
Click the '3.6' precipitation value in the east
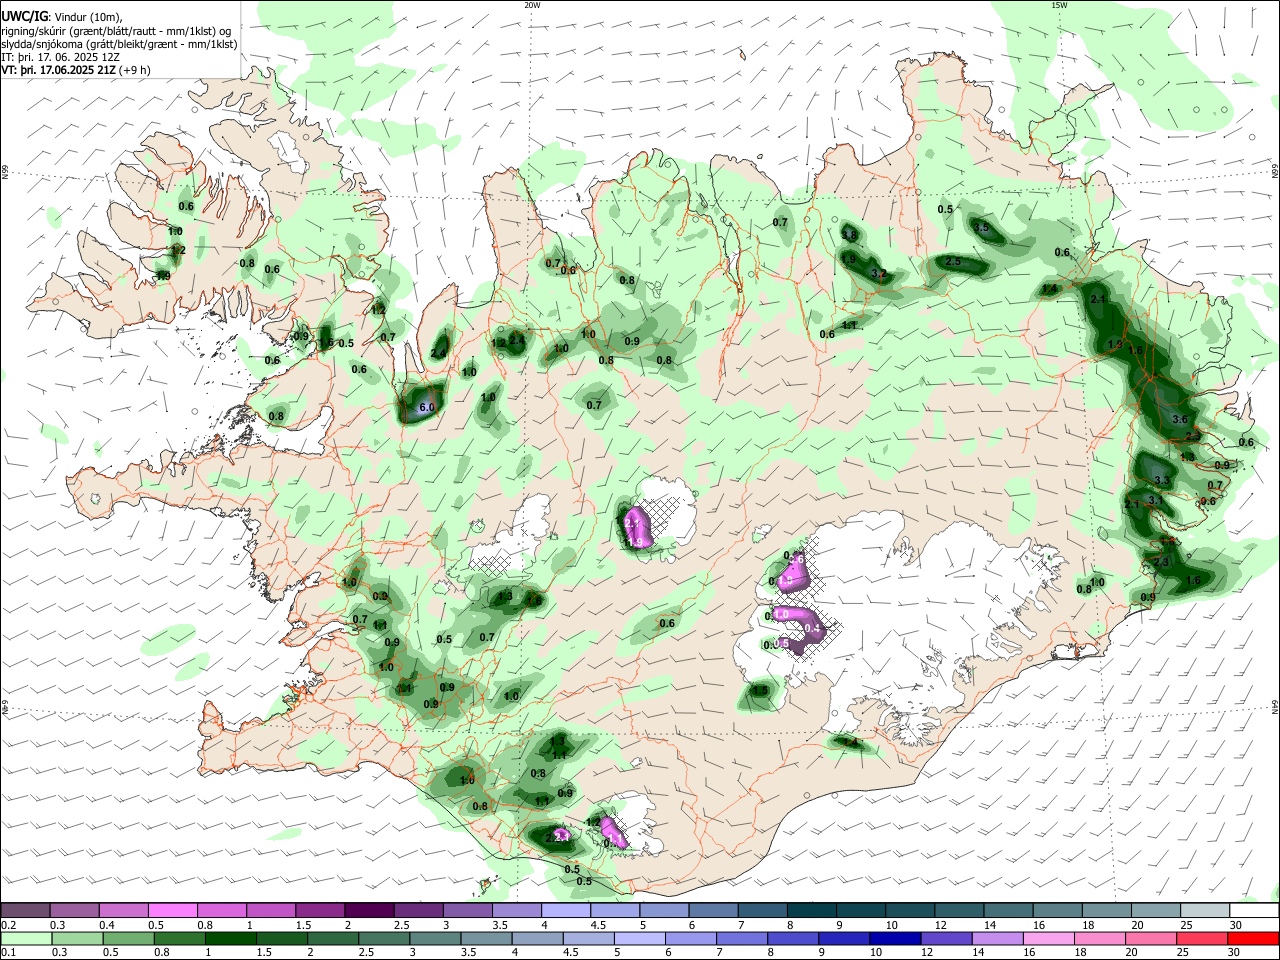tap(1180, 419)
